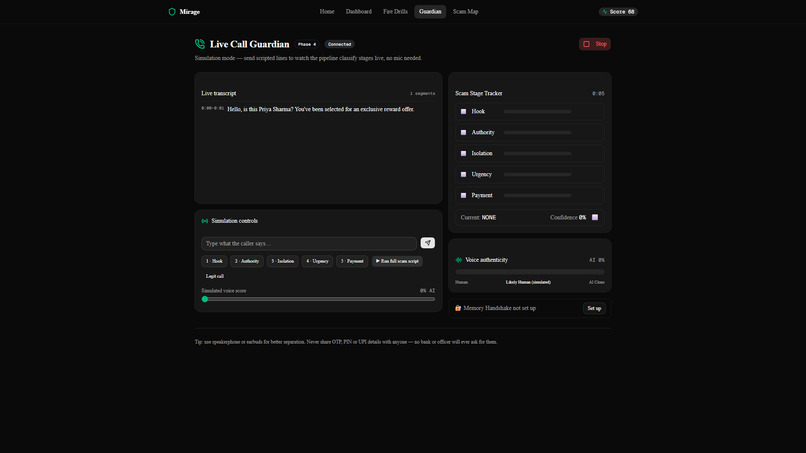Click the 'Human' scale label
This screenshot has width=806, height=453.
pyautogui.click(x=462, y=282)
